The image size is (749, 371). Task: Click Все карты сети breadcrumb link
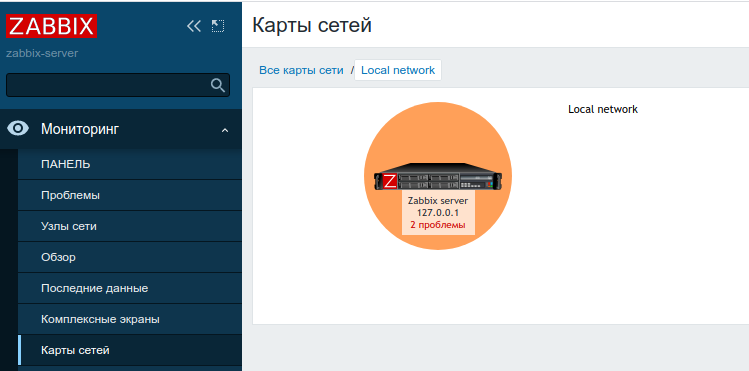(x=301, y=70)
